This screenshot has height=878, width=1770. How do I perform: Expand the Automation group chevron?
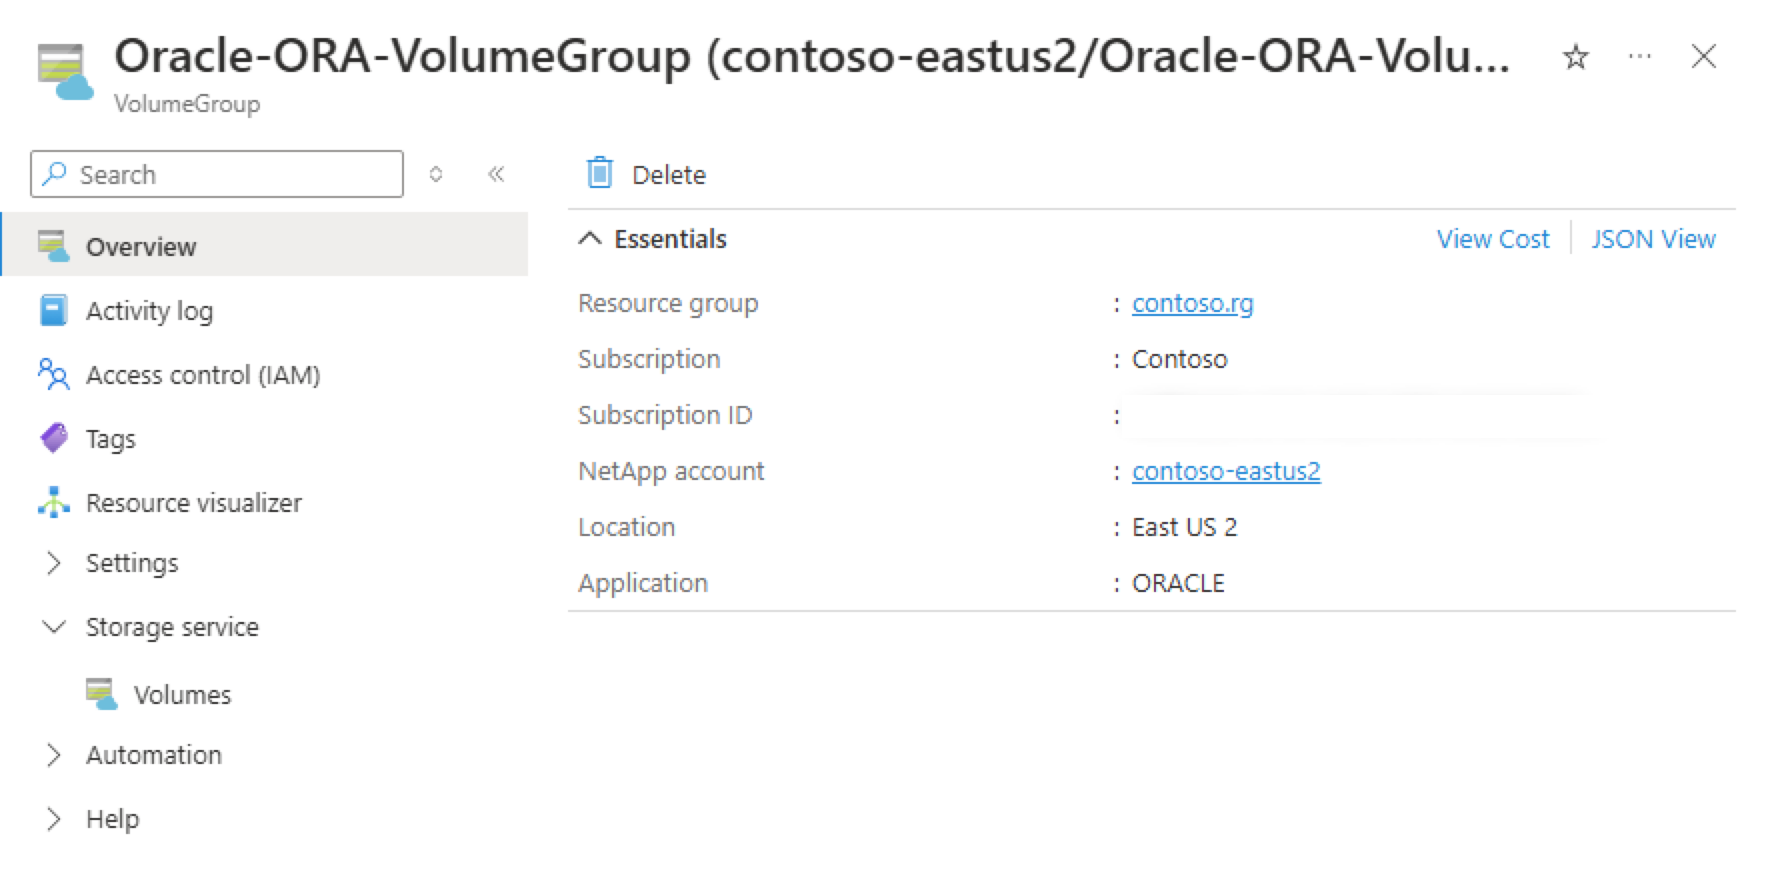[x=54, y=755]
